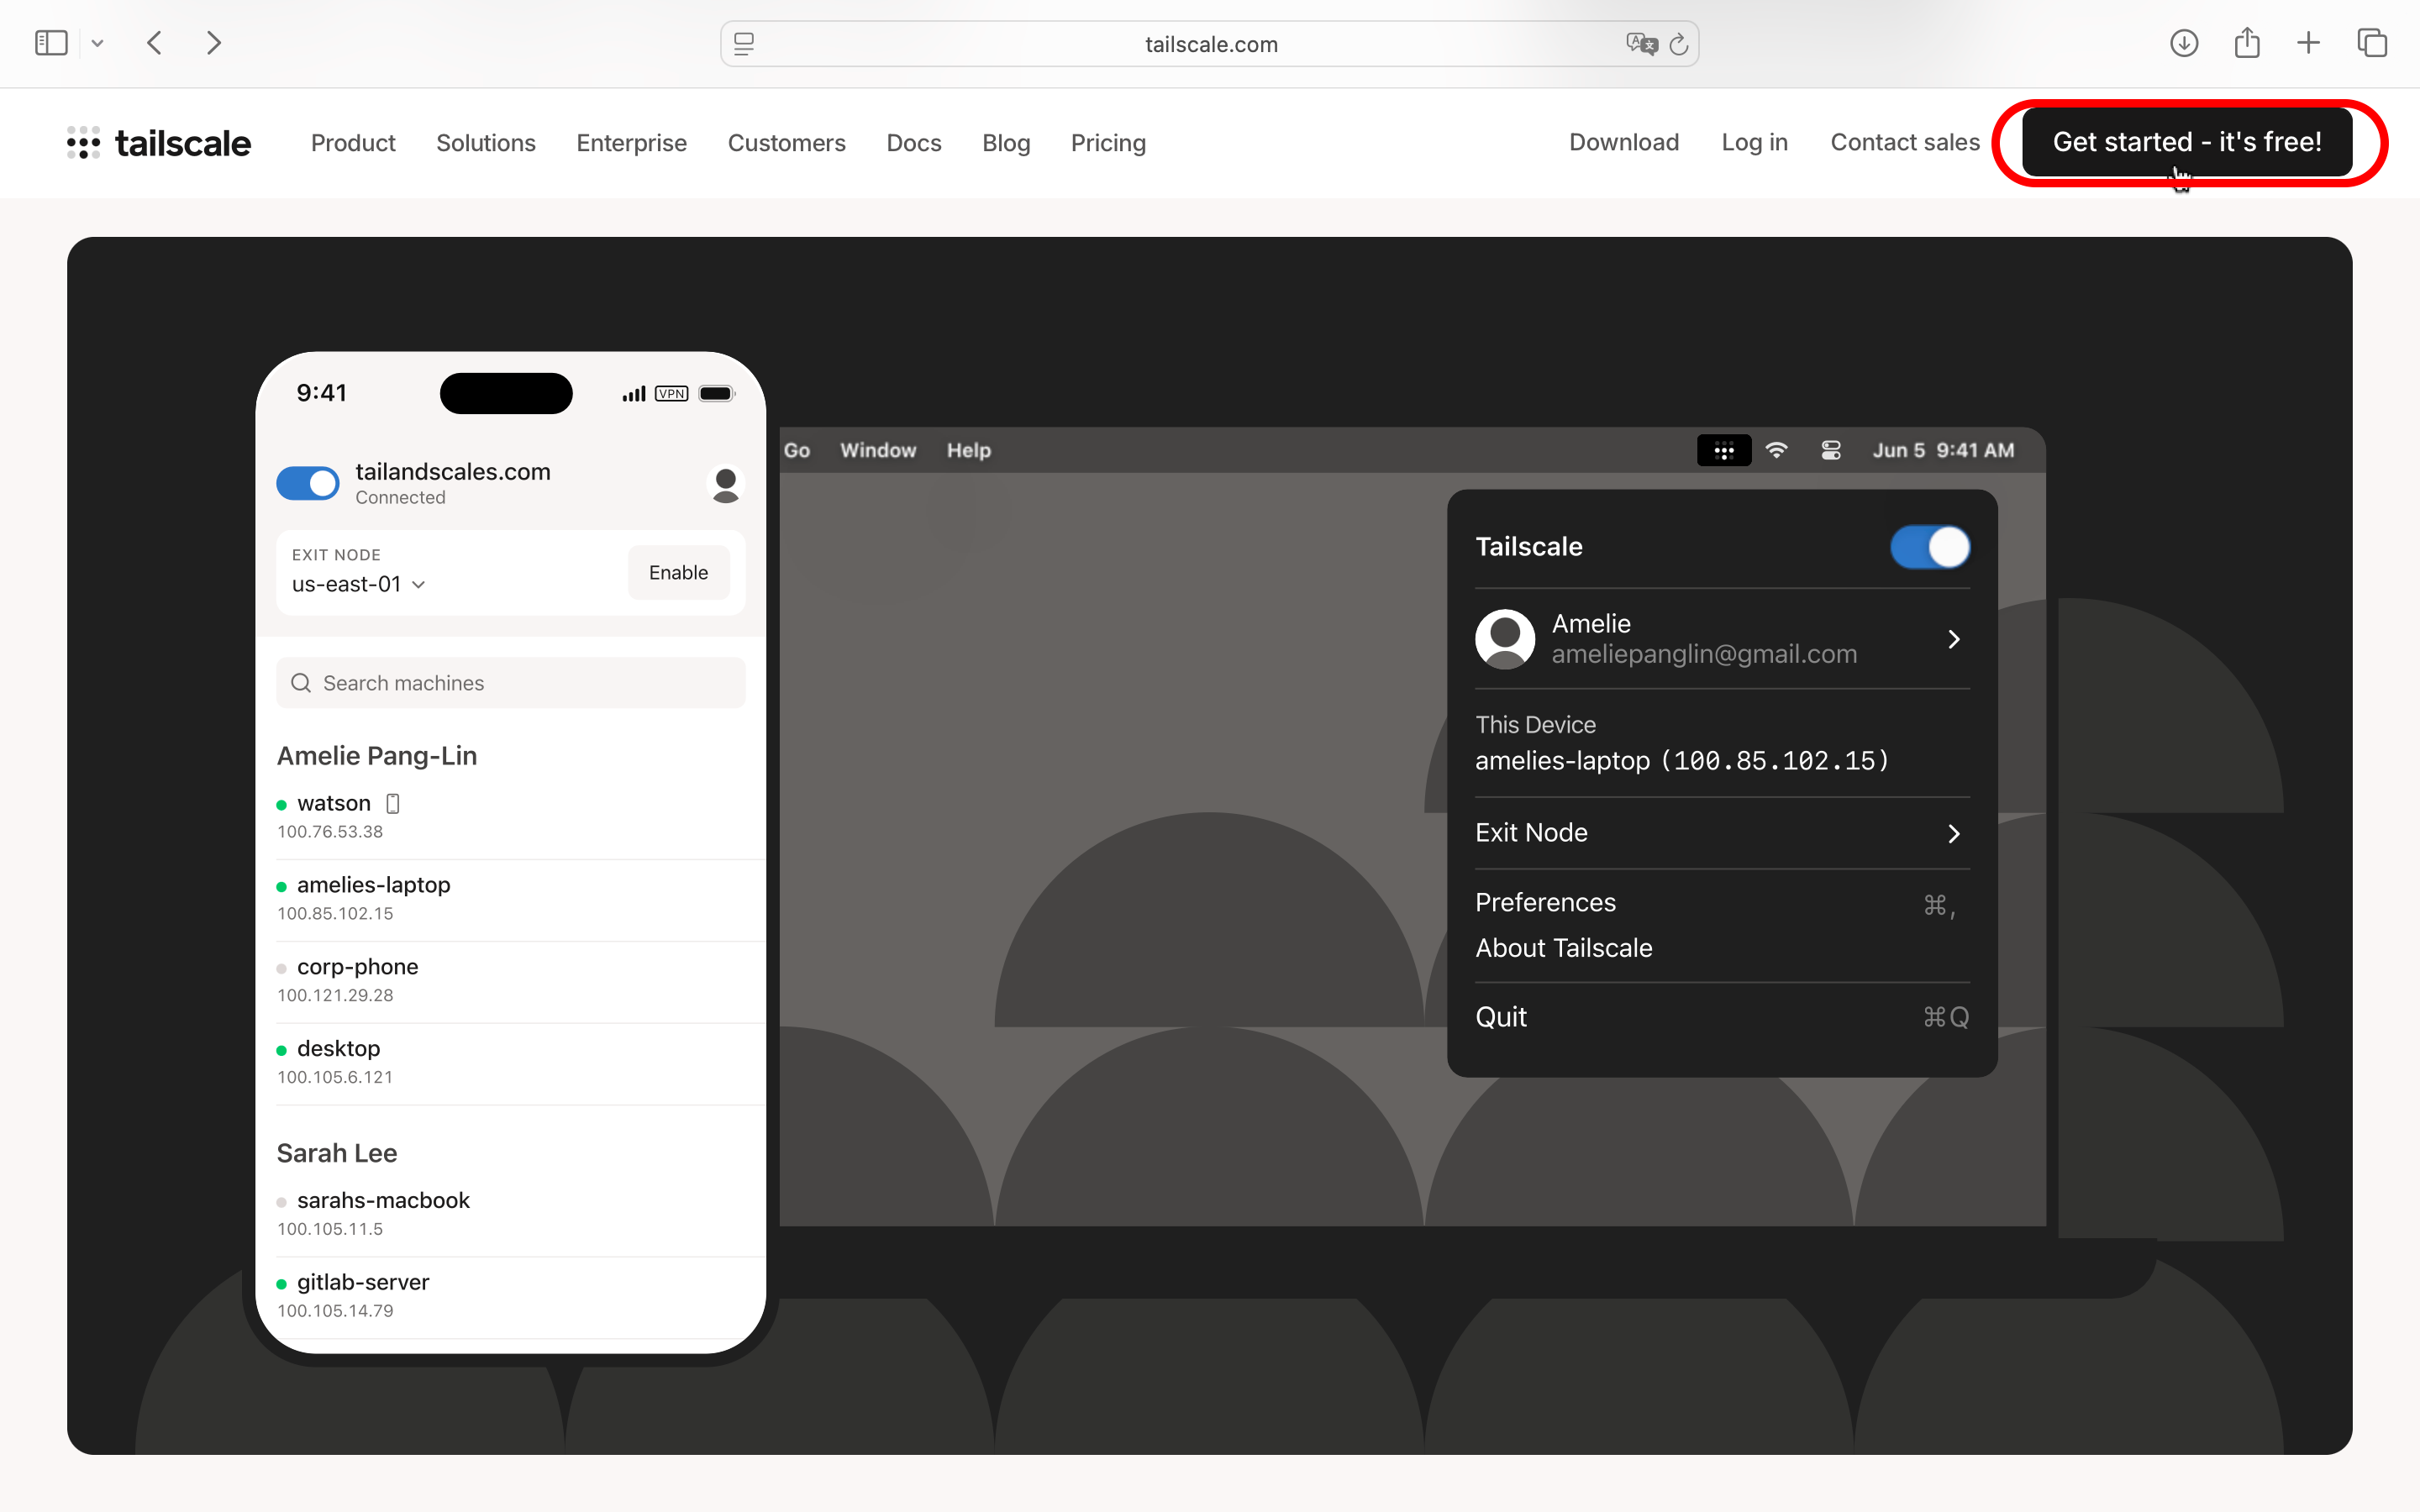Click the phone device icon next to watson
Viewport: 2420px width, 1512px height.
coord(393,803)
